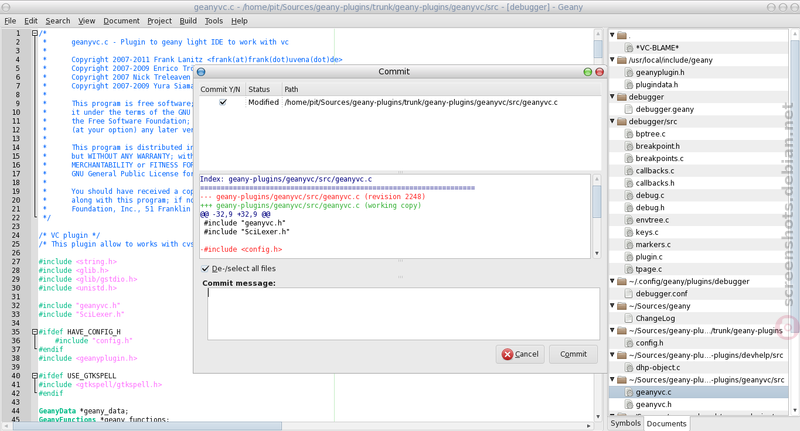Open the File menu
This screenshot has height=431, width=800.
pos(10,21)
